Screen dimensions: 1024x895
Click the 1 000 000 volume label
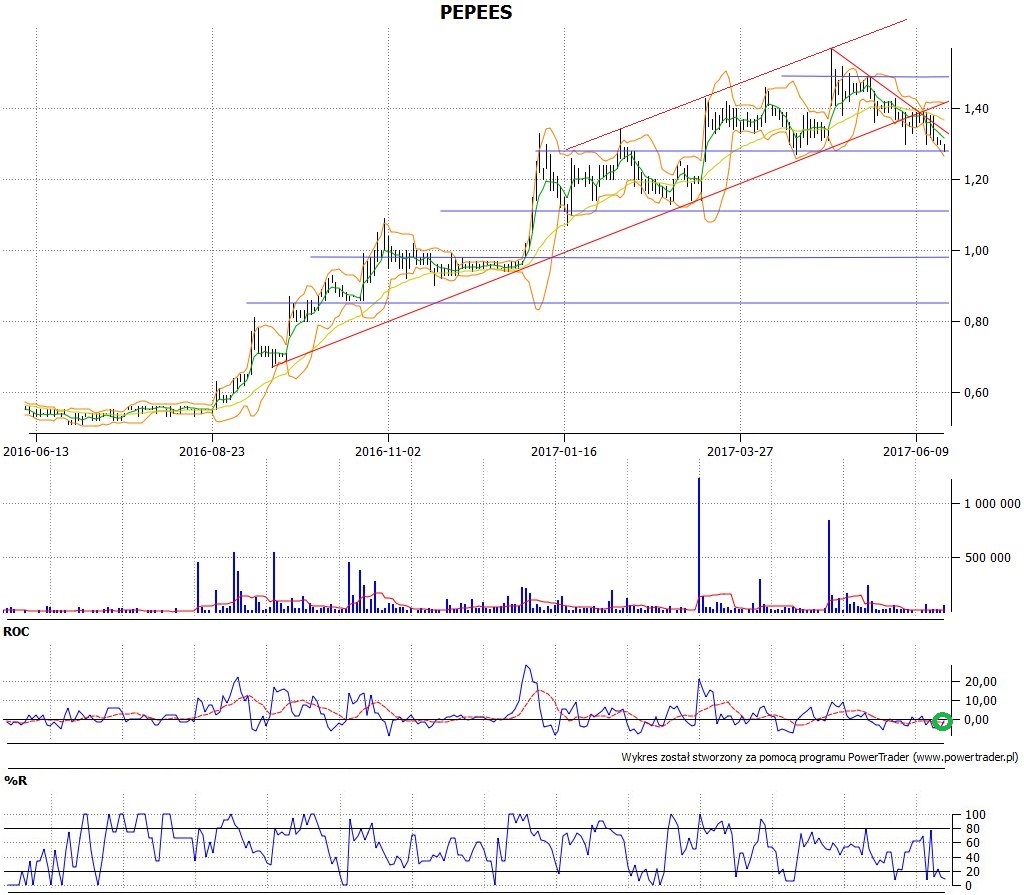[x=992, y=504]
